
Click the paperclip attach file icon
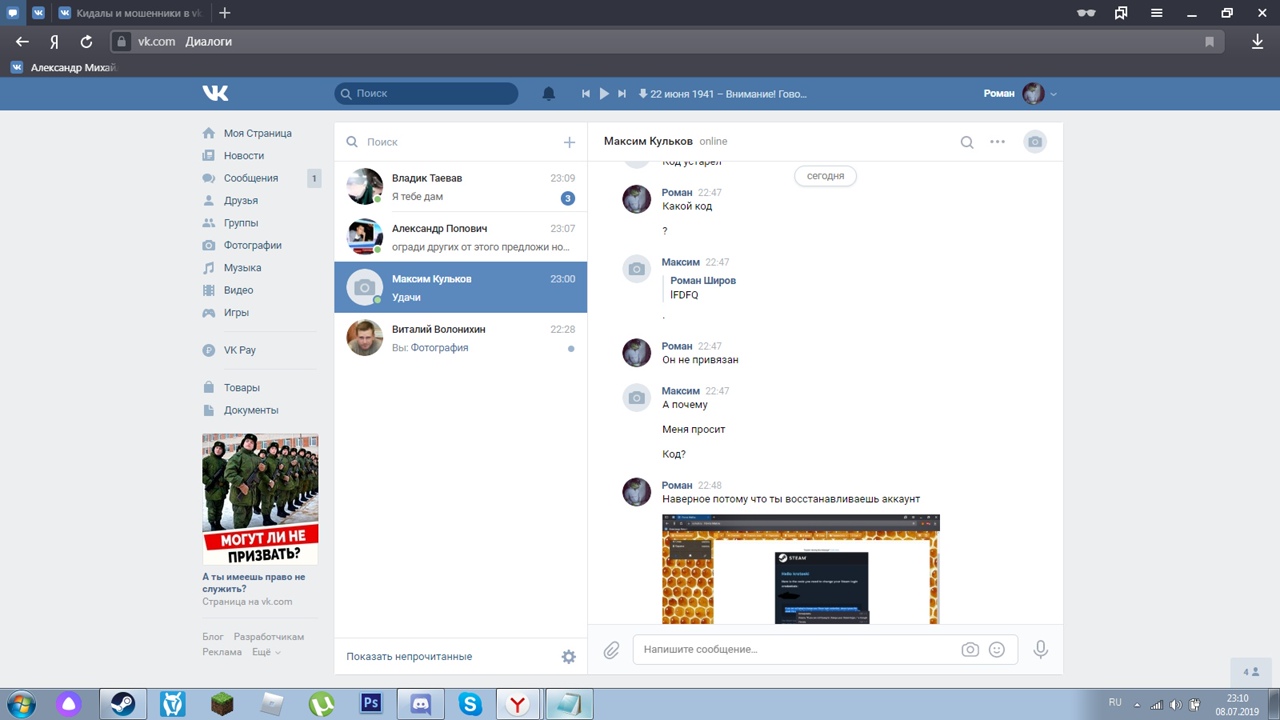(611, 650)
